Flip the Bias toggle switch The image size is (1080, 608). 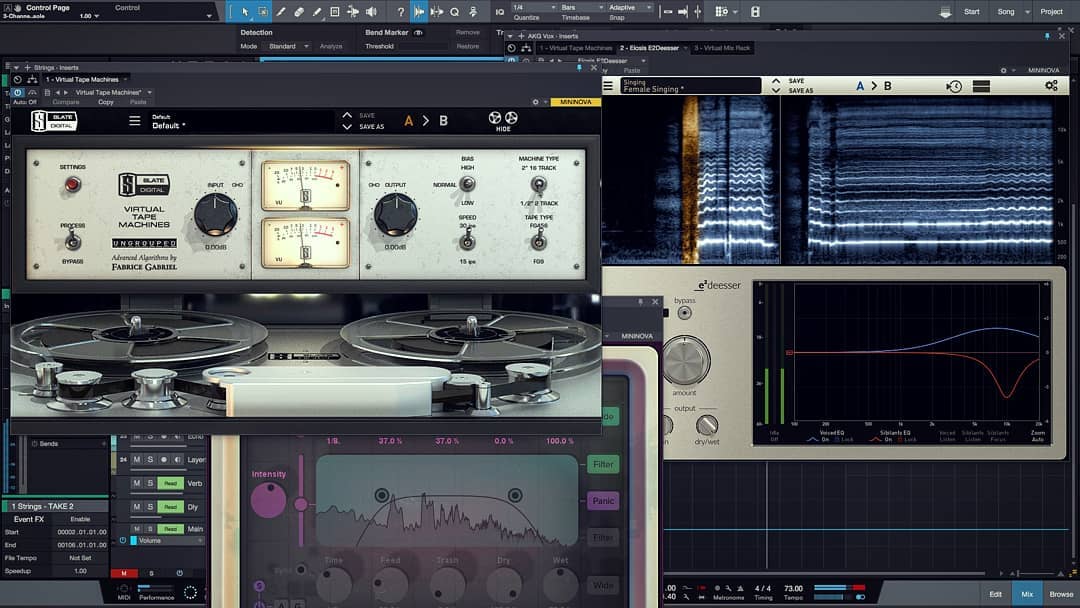coord(467,185)
